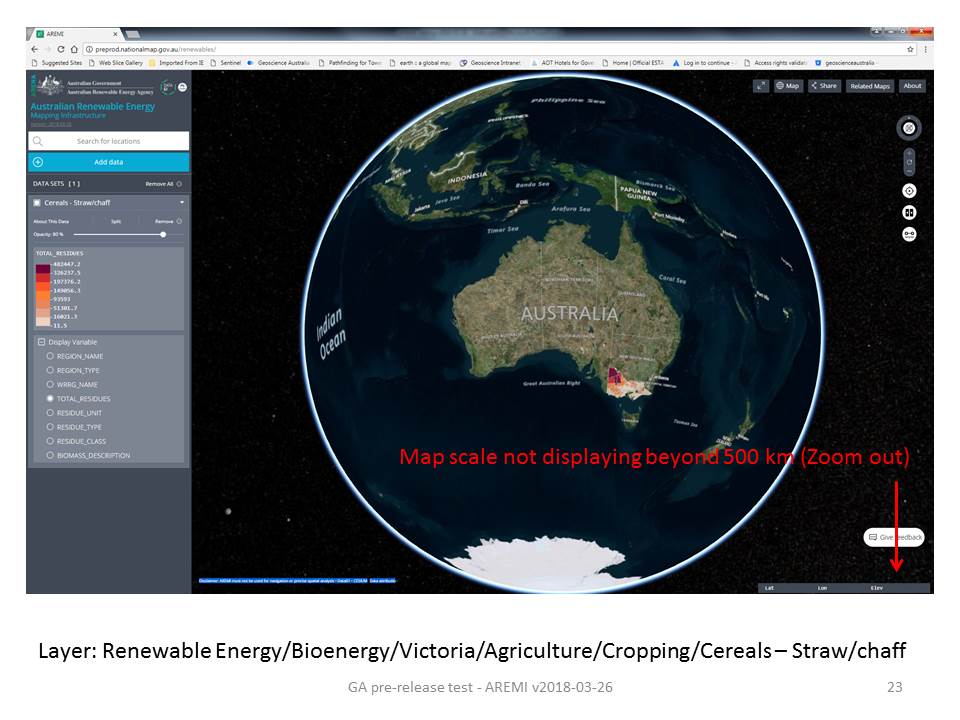Viewport: 960px width, 720px height.
Task: Adjust the layer opacity slider
Action: [163, 234]
